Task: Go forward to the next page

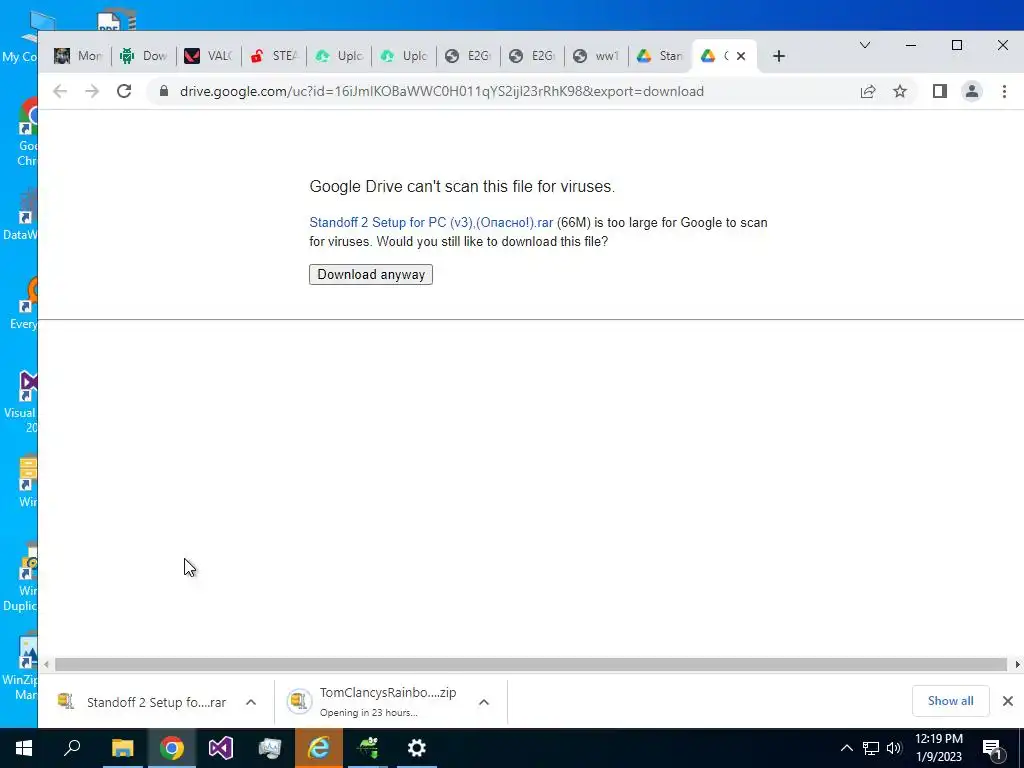Action: coord(92,91)
